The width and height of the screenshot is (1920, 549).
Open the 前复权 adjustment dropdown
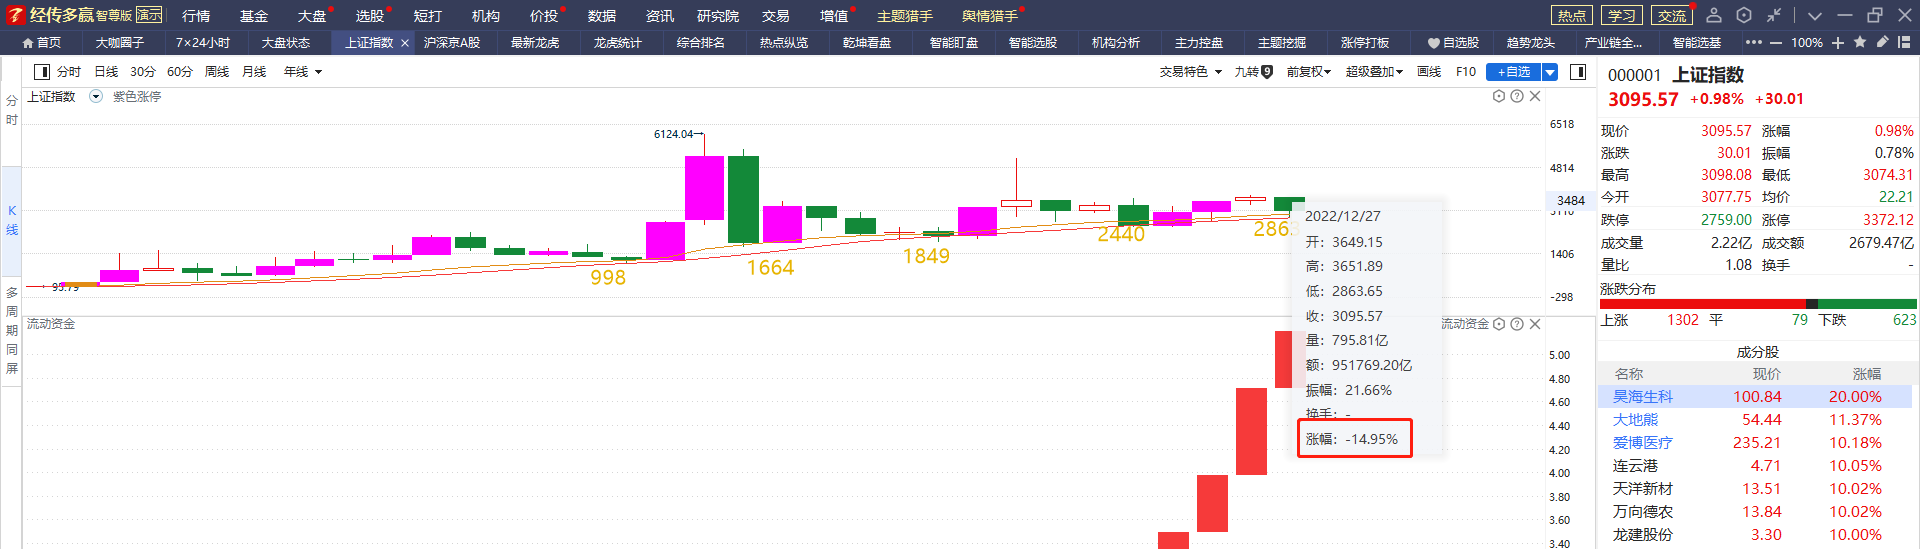point(1308,72)
